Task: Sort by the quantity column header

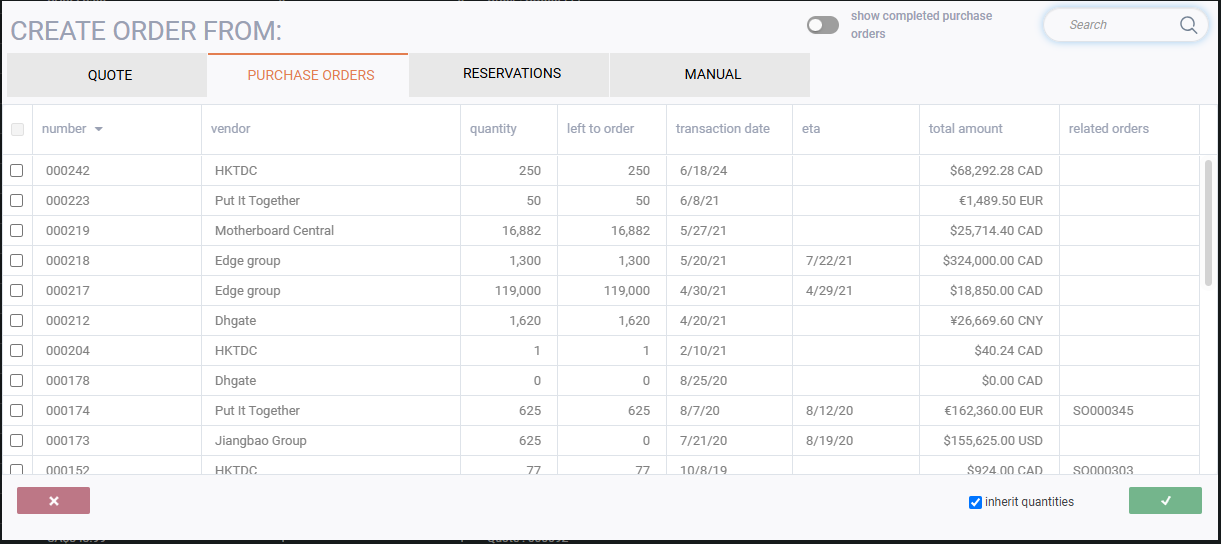Action: click(x=494, y=129)
